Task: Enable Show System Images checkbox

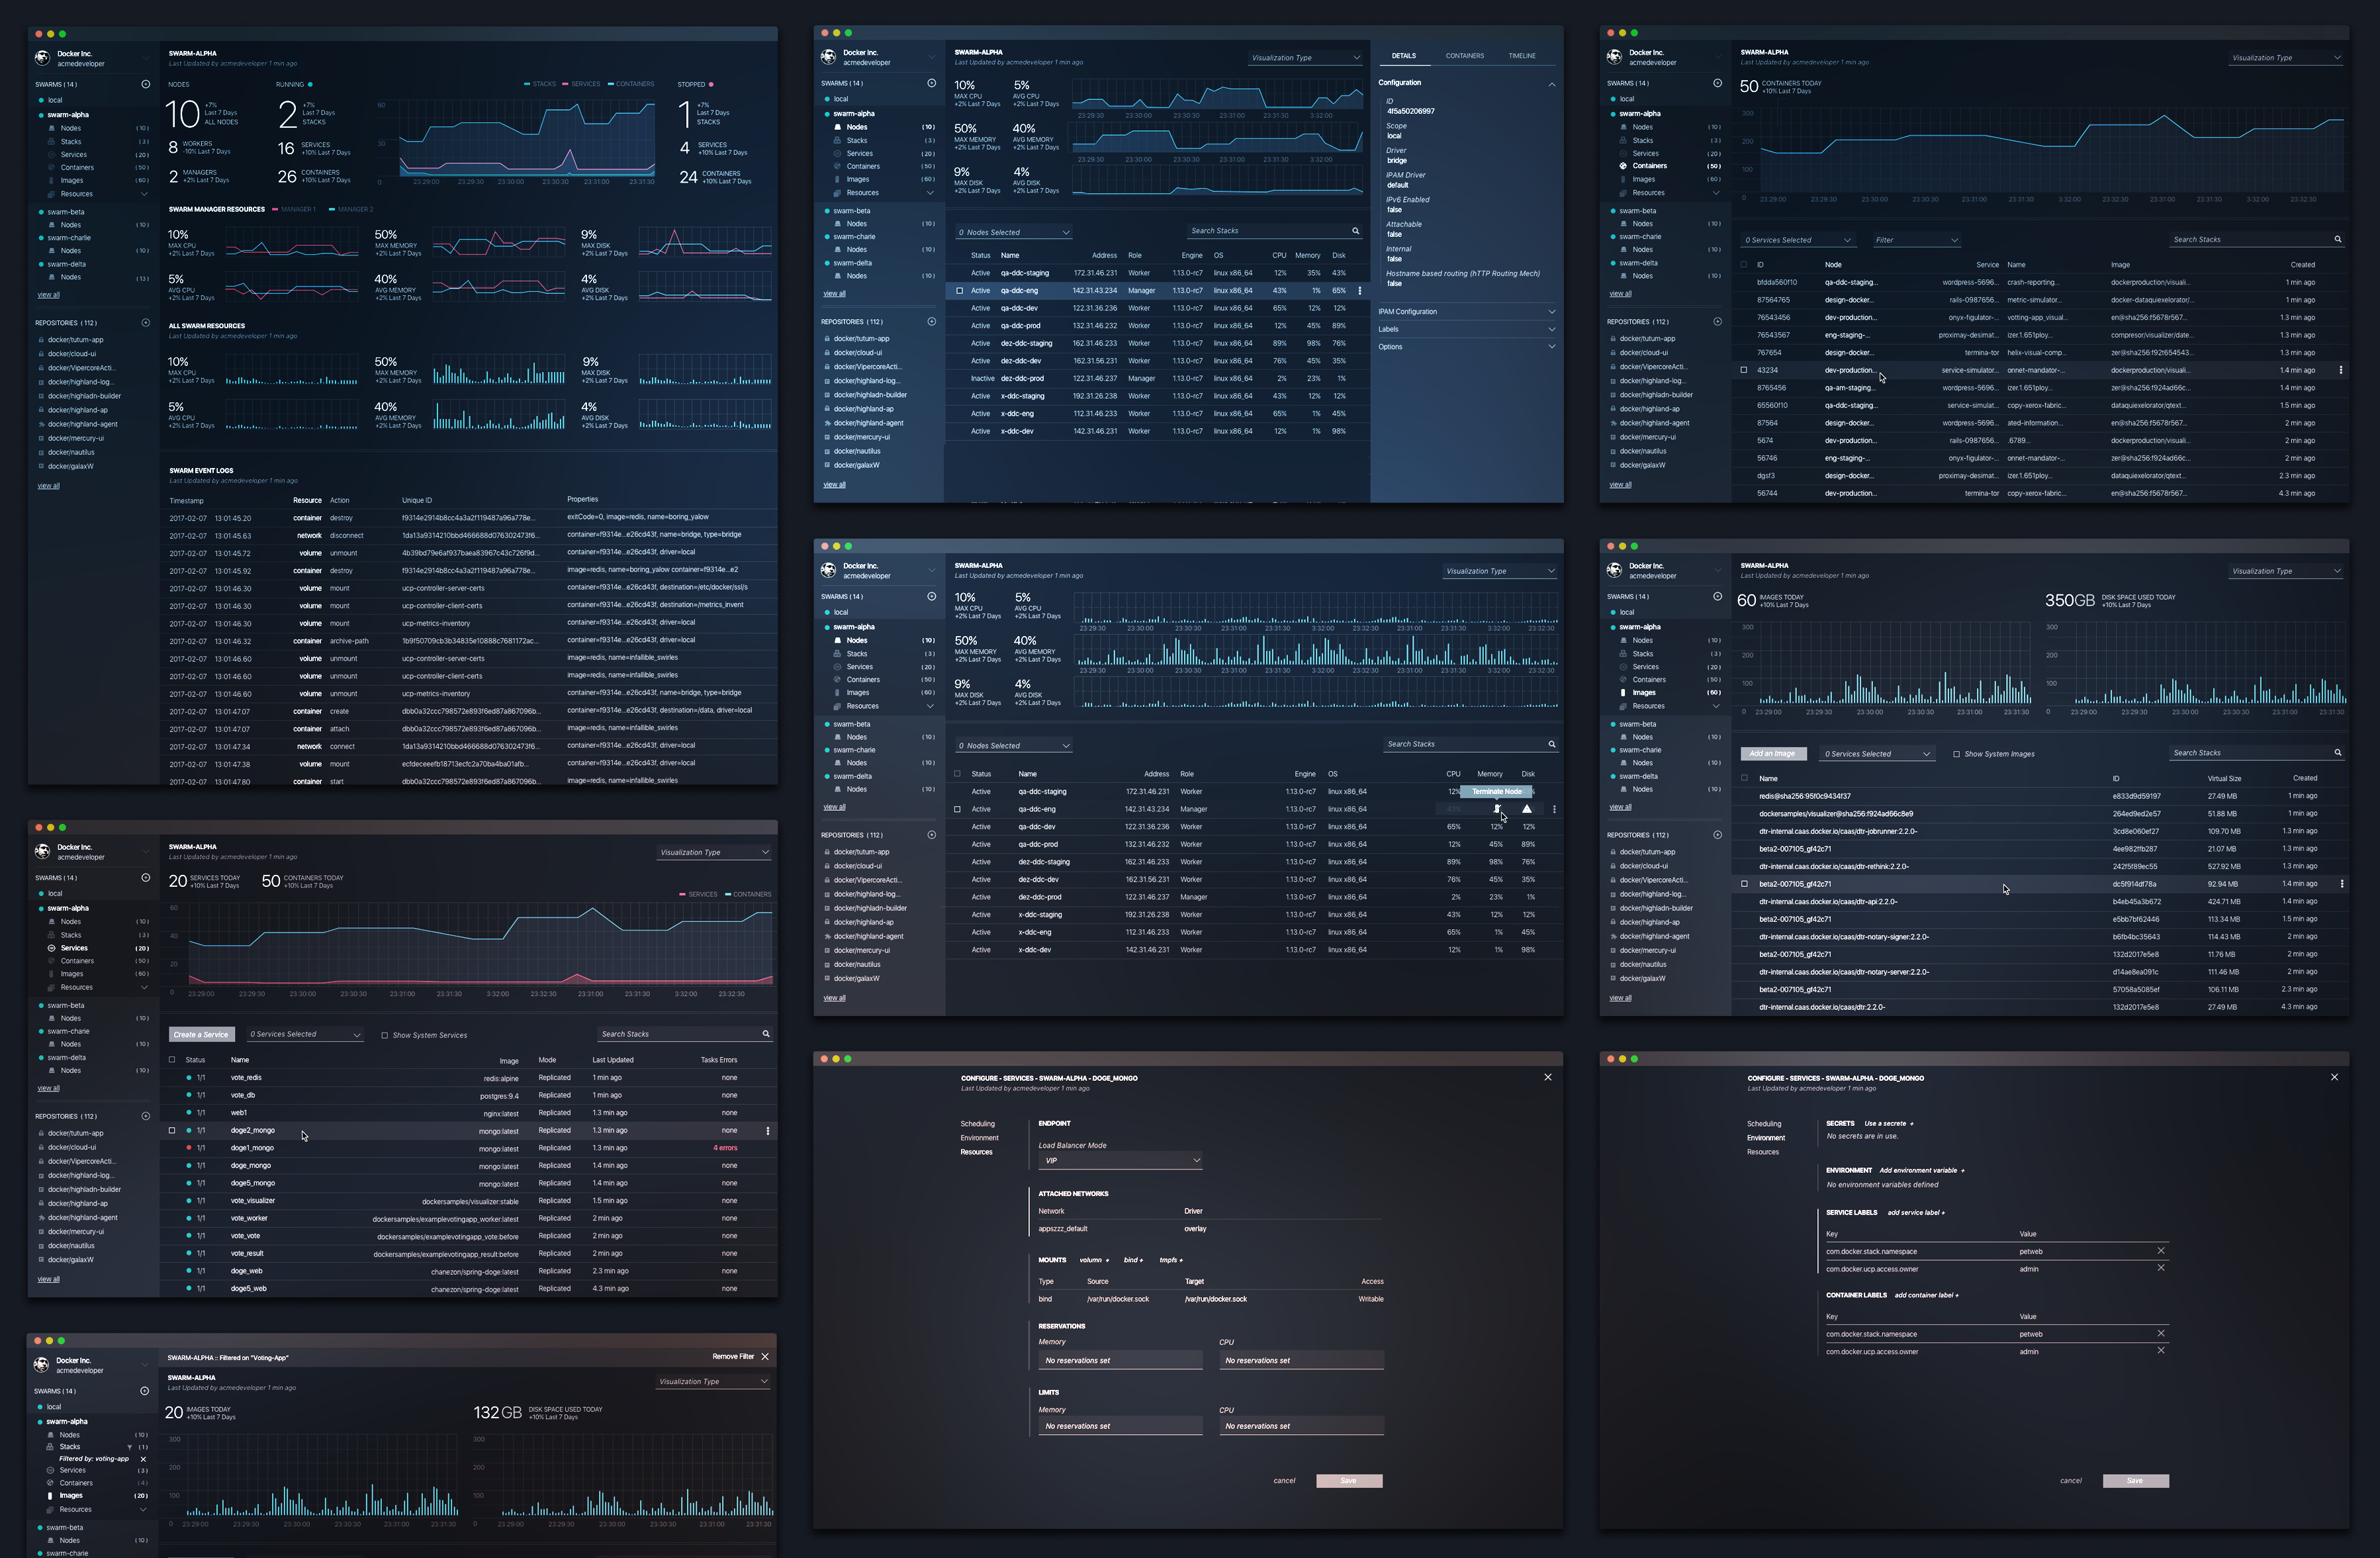Action: pyautogui.click(x=1957, y=754)
